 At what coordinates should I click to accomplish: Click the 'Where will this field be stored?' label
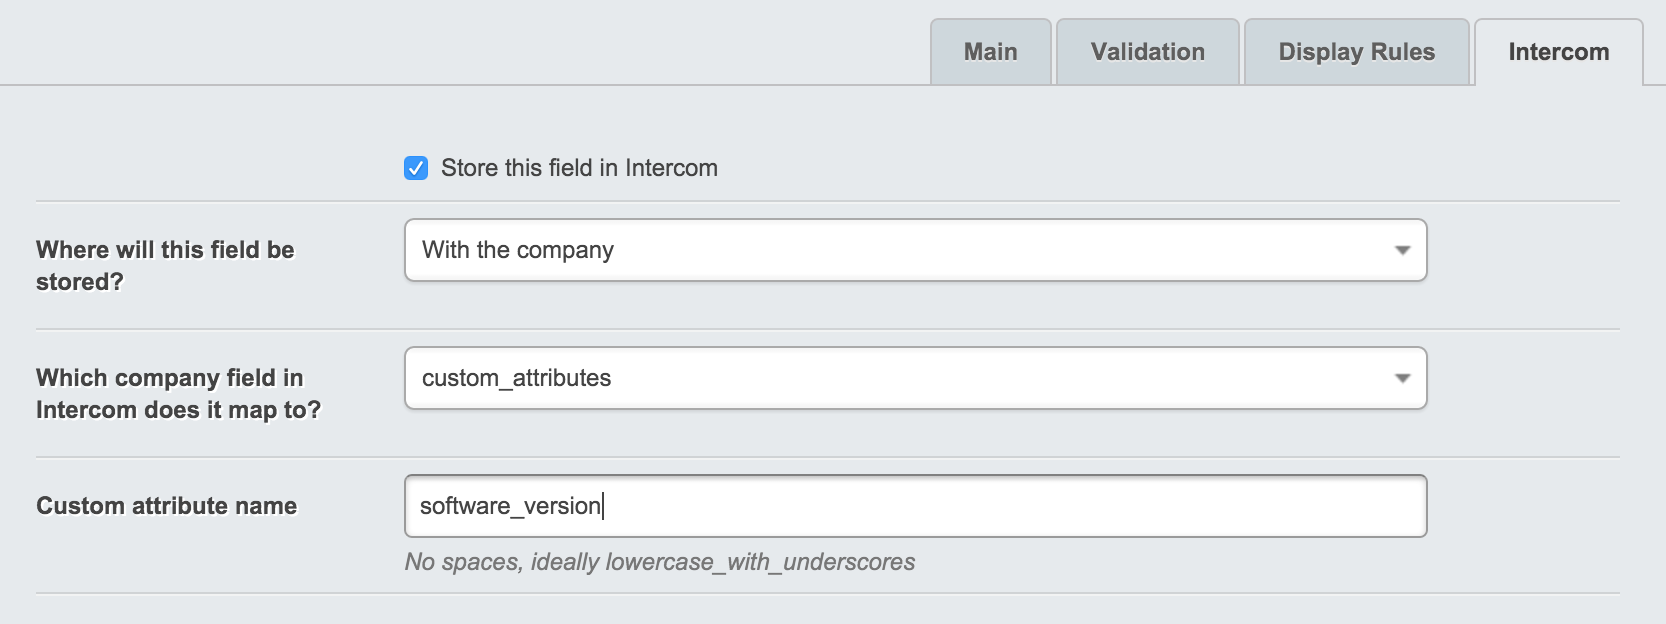tap(165, 265)
